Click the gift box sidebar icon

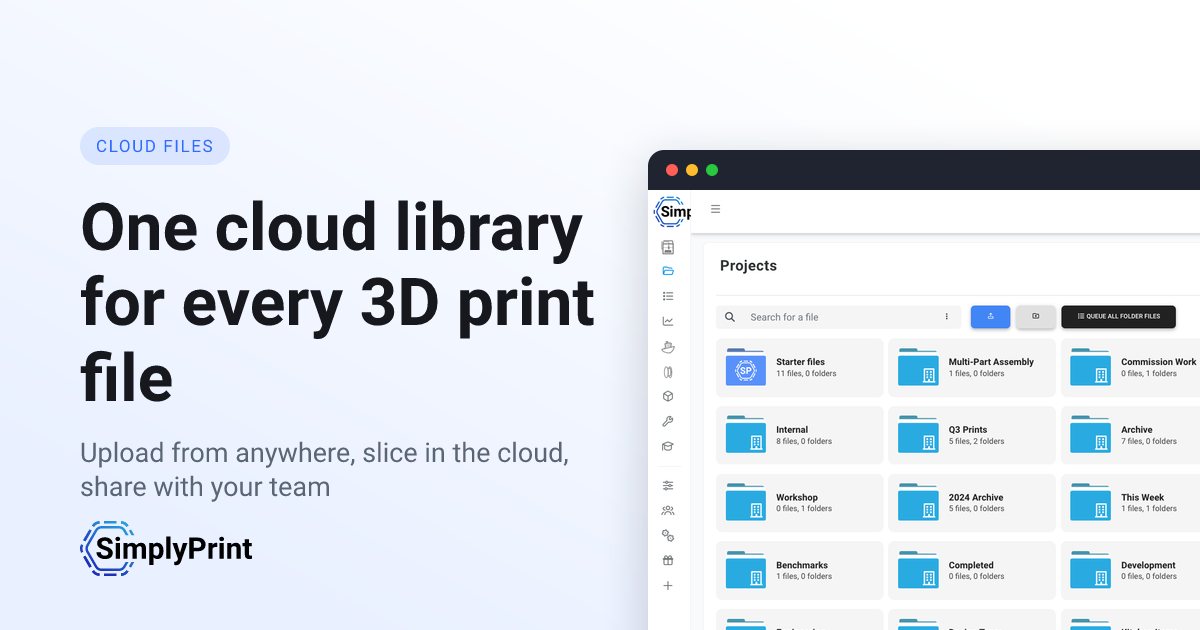tap(668, 560)
